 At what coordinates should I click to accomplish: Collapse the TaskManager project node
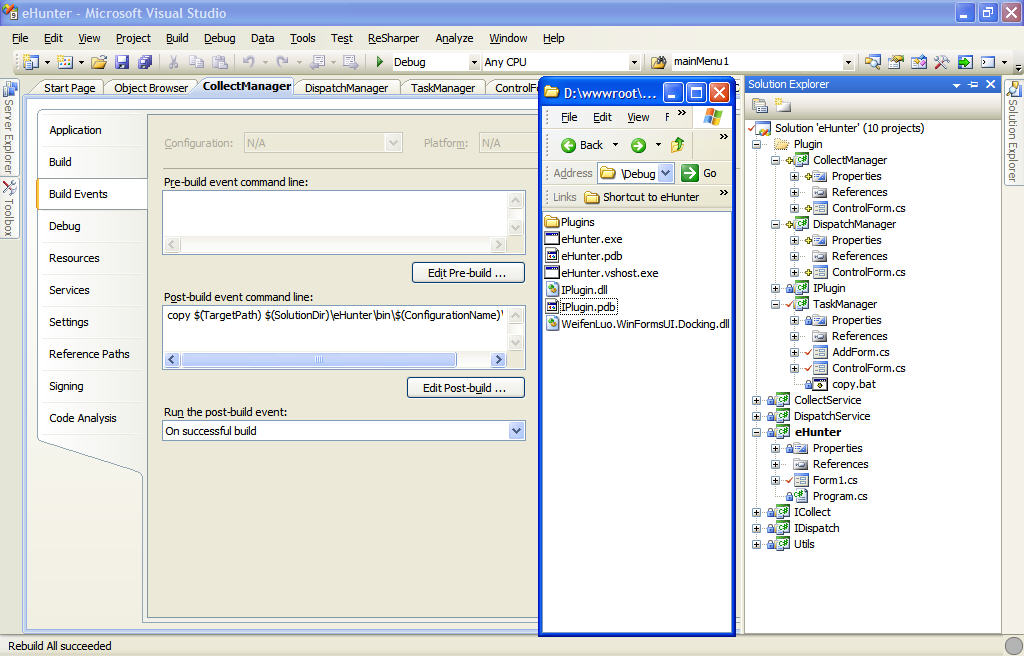coord(775,304)
